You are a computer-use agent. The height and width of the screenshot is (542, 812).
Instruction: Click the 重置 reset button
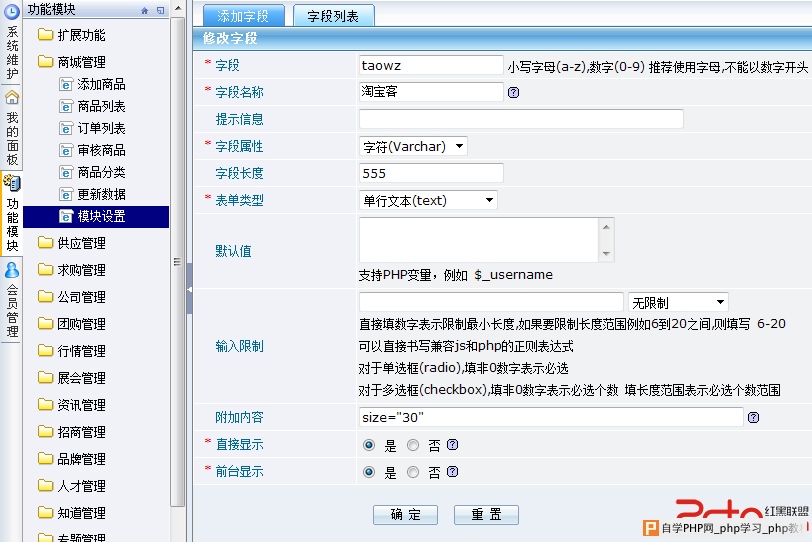[x=486, y=515]
